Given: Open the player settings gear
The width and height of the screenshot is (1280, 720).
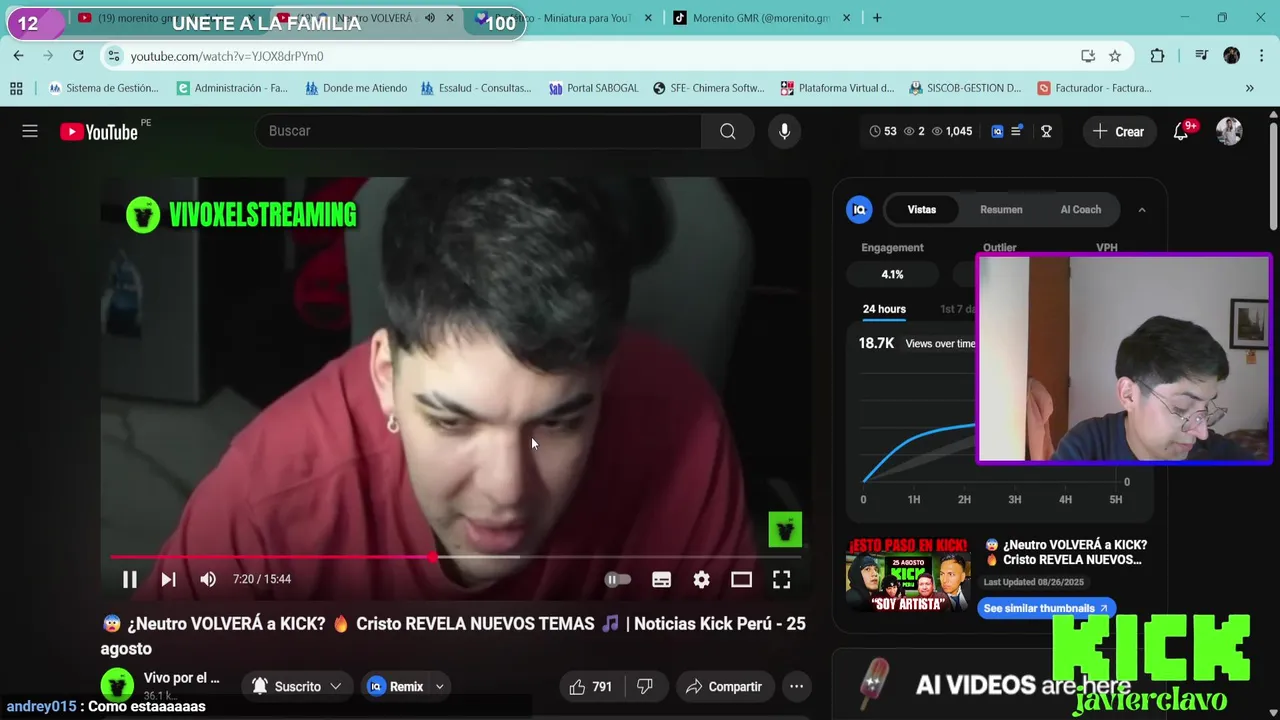Looking at the screenshot, I should click(x=702, y=579).
